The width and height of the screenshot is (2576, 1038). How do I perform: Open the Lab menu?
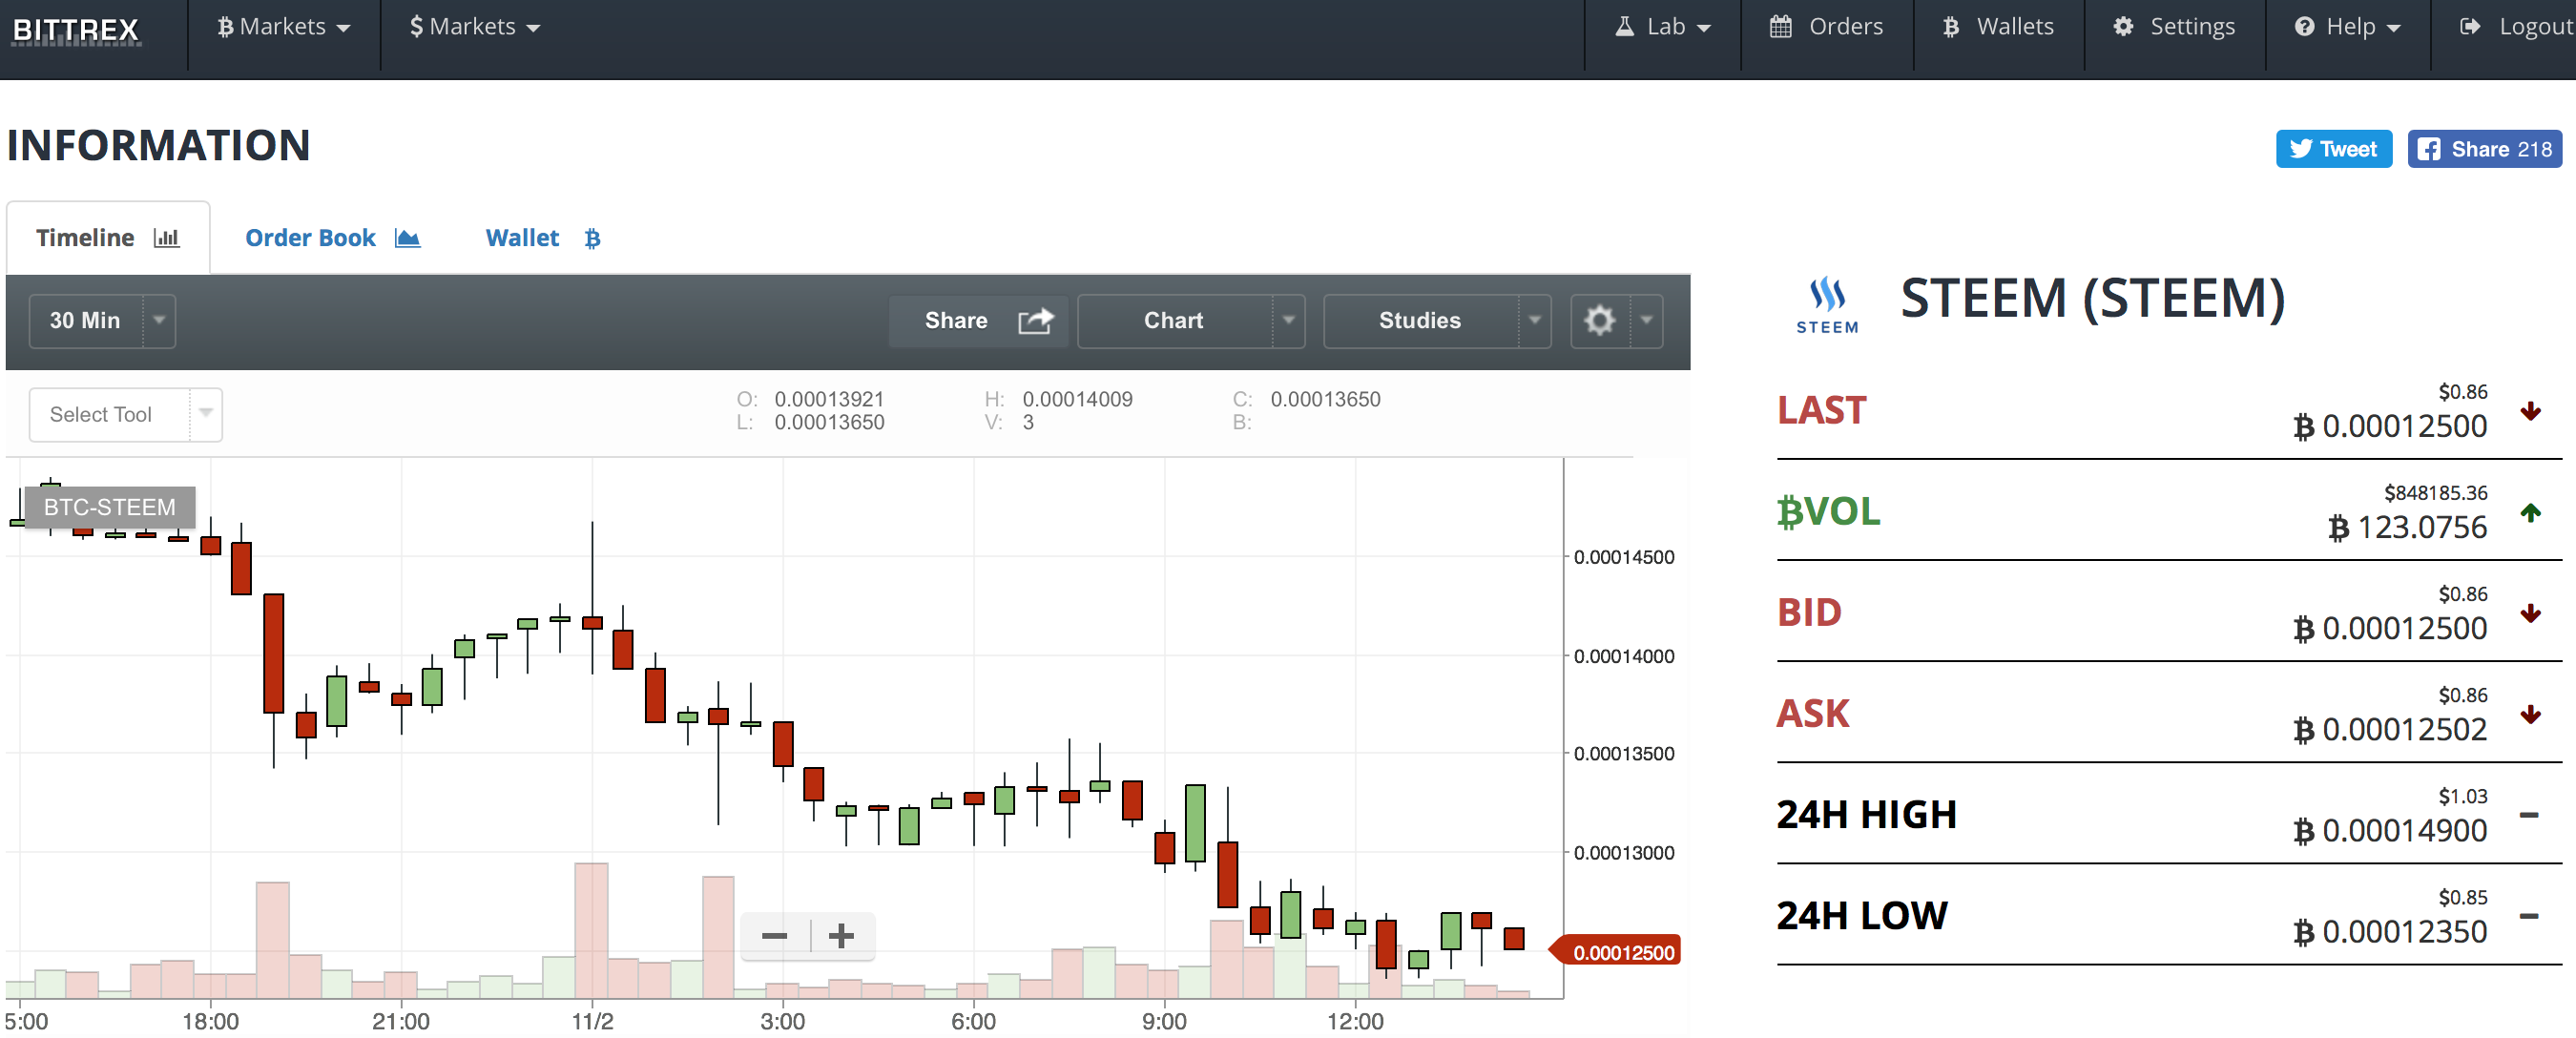pyautogui.click(x=1663, y=27)
